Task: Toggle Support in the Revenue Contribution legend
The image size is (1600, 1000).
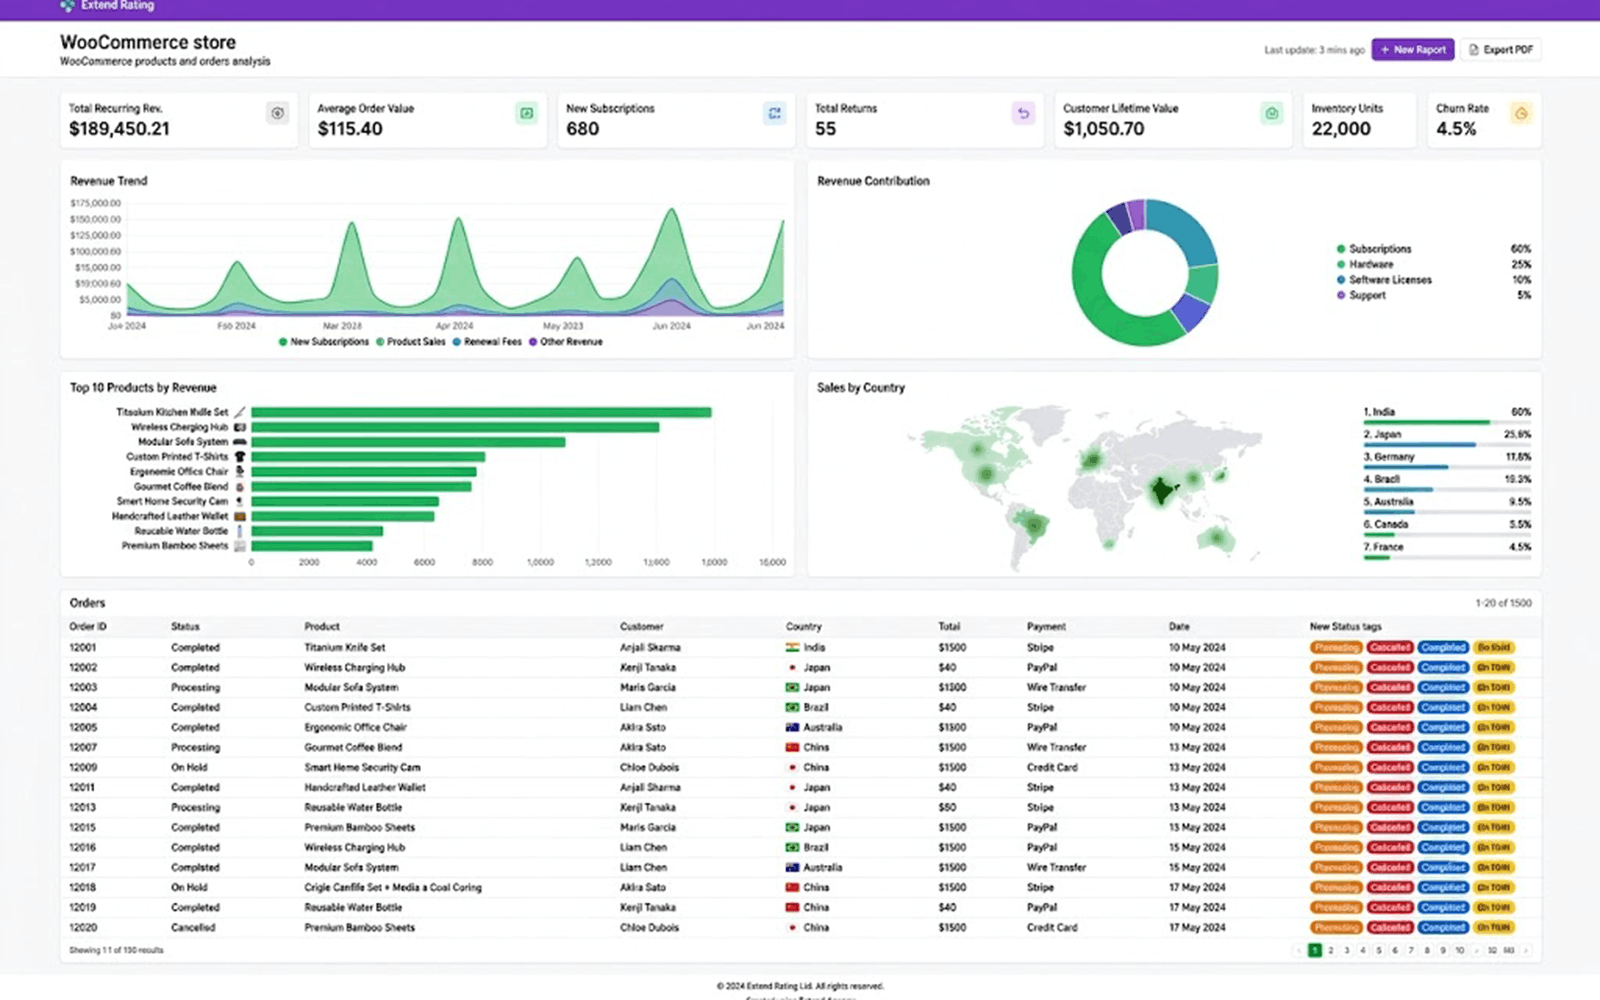Action: click(x=1361, y=295)
